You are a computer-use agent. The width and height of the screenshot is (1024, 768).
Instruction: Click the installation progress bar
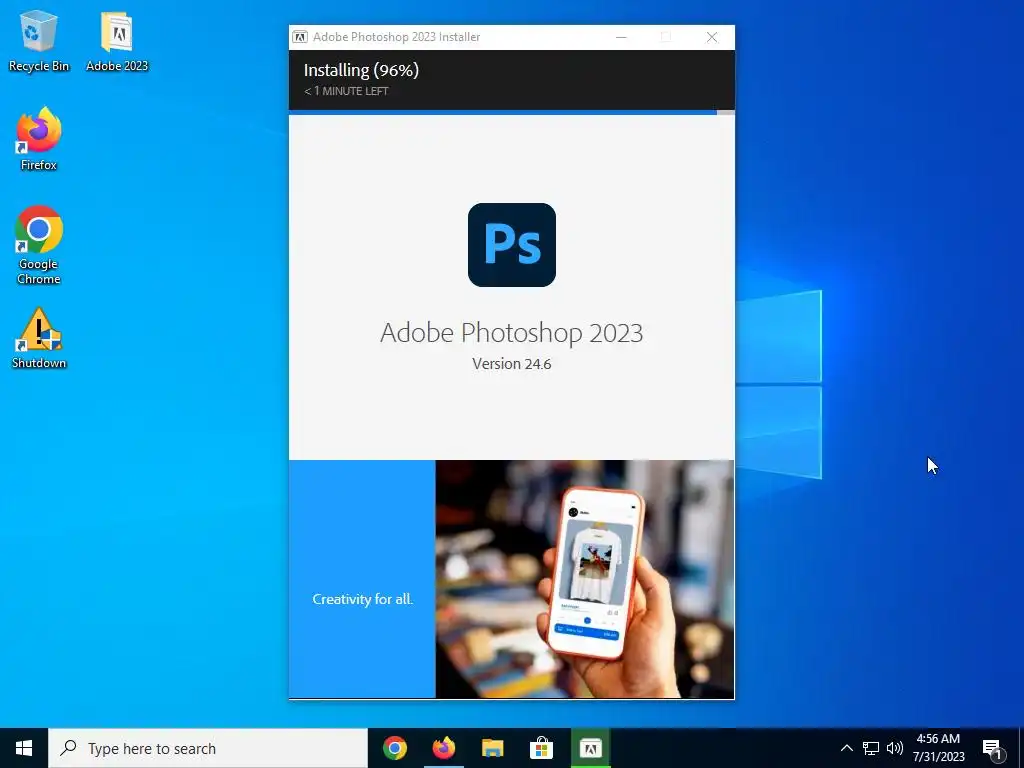(512, 112)
